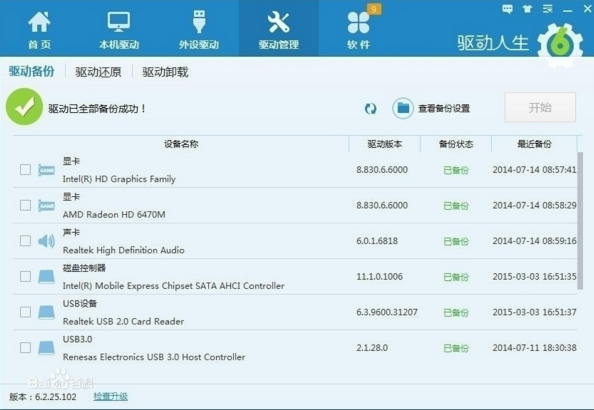Switch to the 驱动卸载 tab

(x=165, y=72)
